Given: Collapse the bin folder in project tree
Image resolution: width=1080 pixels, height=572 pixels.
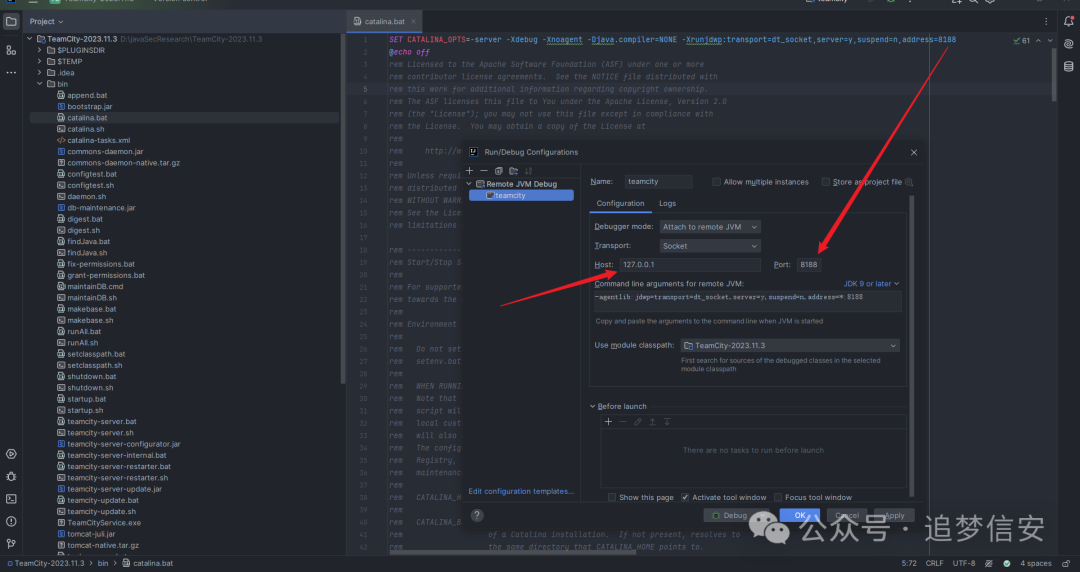Looking at the screenshot, I should (40, 84).
